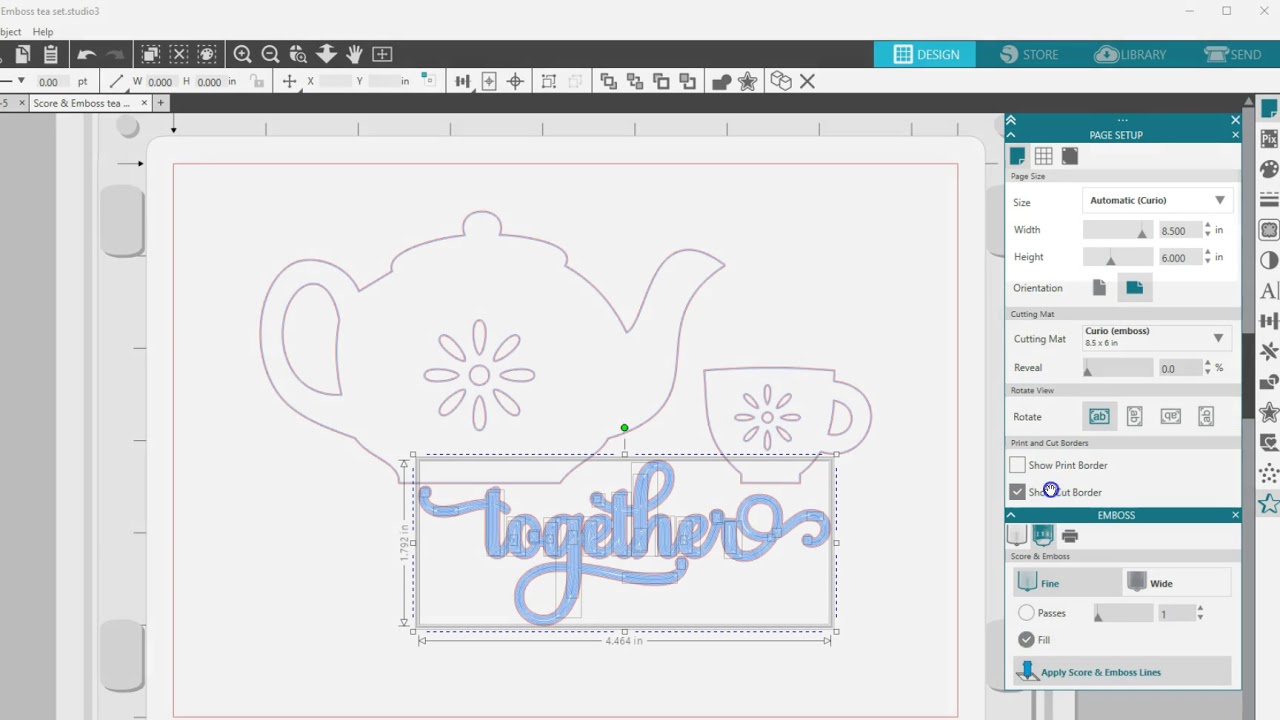This screenshot has width=1280, height=720.
Task: Open the Text Style panel icon
Action: (x=1269, y=291)
